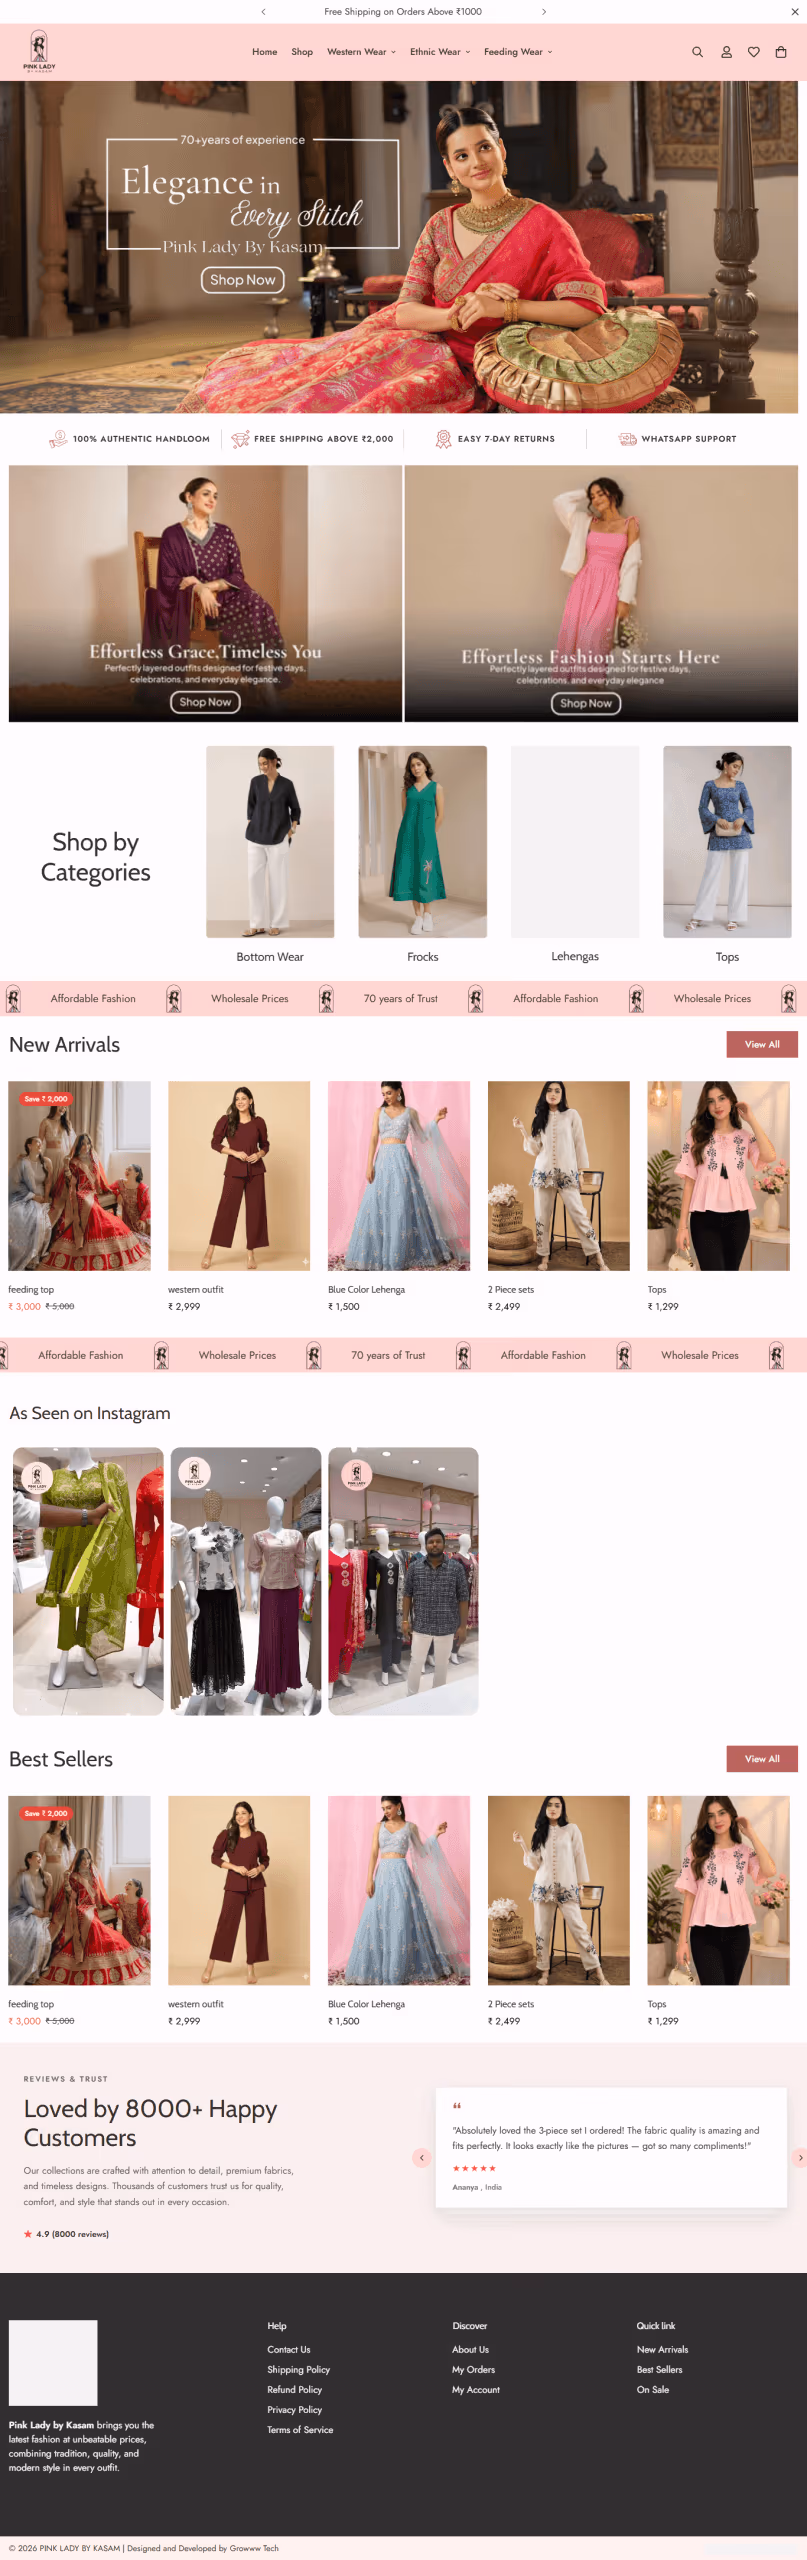Click View All for Best Sellers
This screenshot has height=2560, width=807.
pyautogui.click(x=762, y=1759)
